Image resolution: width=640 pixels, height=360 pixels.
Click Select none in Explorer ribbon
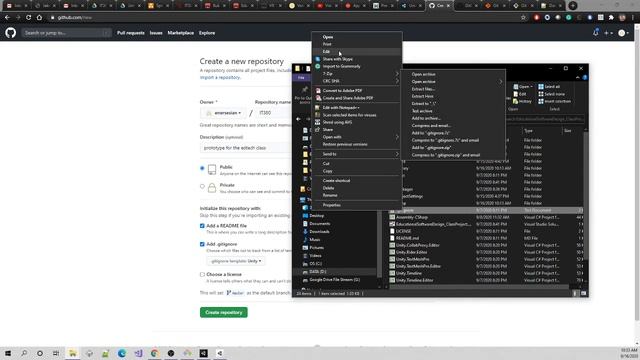pos(551,94)
